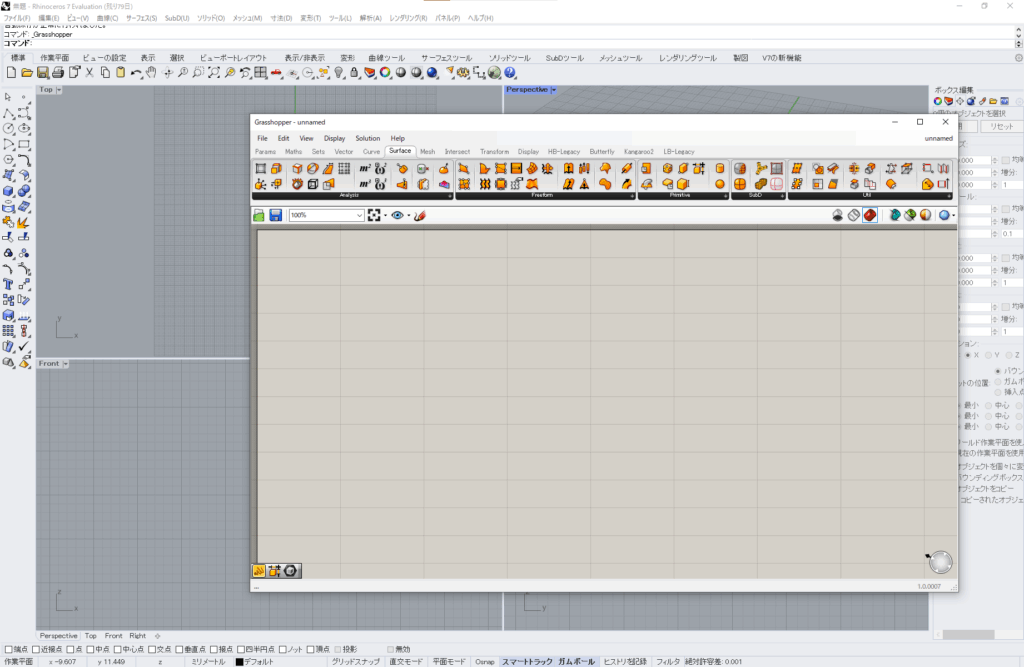The image size is (1024, 667).
Task: Enable the 端点 osnap checkbox
Action: (x=9, y=649)
